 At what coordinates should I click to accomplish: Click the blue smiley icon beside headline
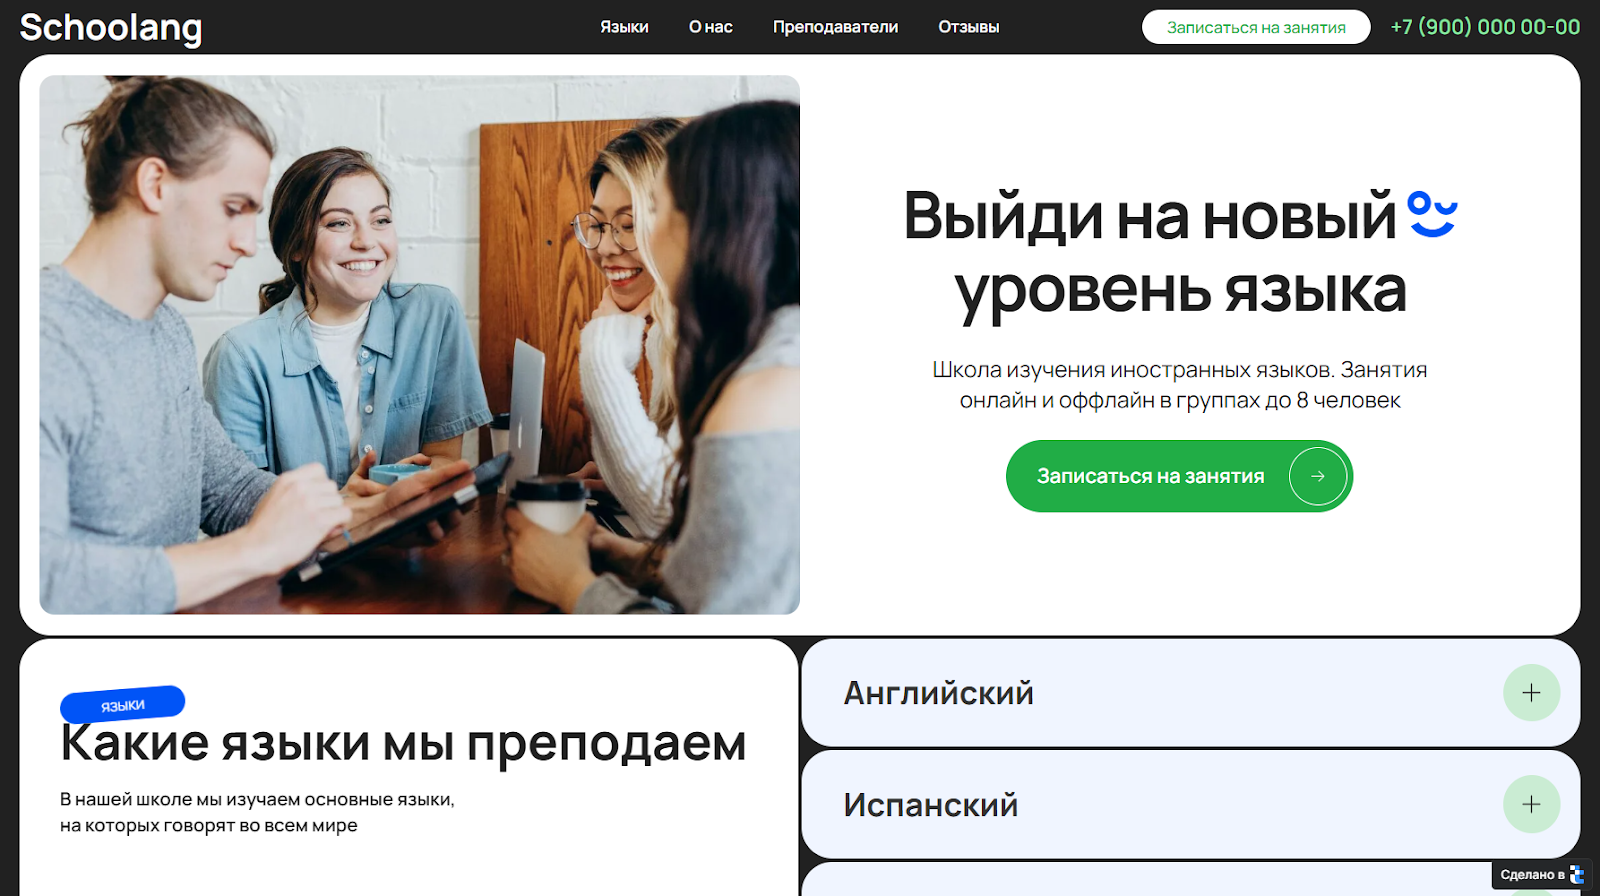click(x=1432, y=215)
